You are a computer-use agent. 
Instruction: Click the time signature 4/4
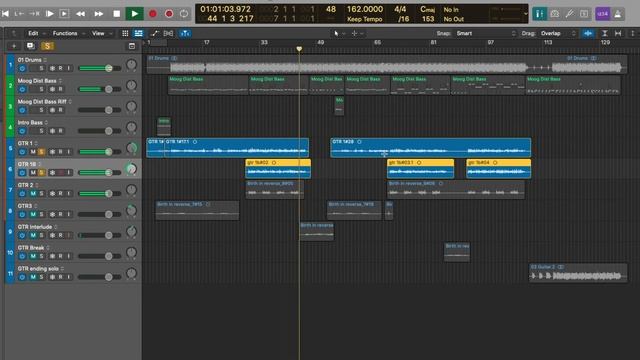(x=400, y=9)
